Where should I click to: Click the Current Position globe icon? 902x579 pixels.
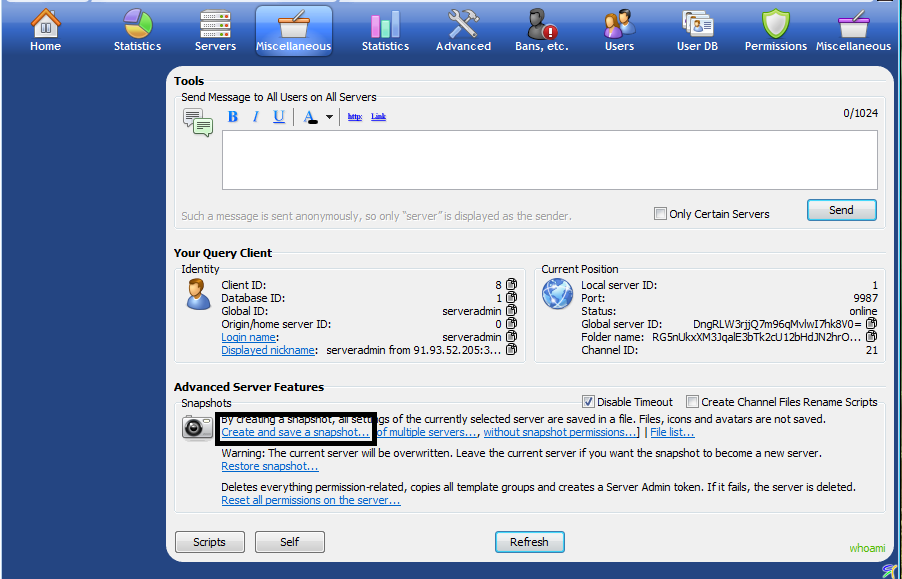(557, 294)
